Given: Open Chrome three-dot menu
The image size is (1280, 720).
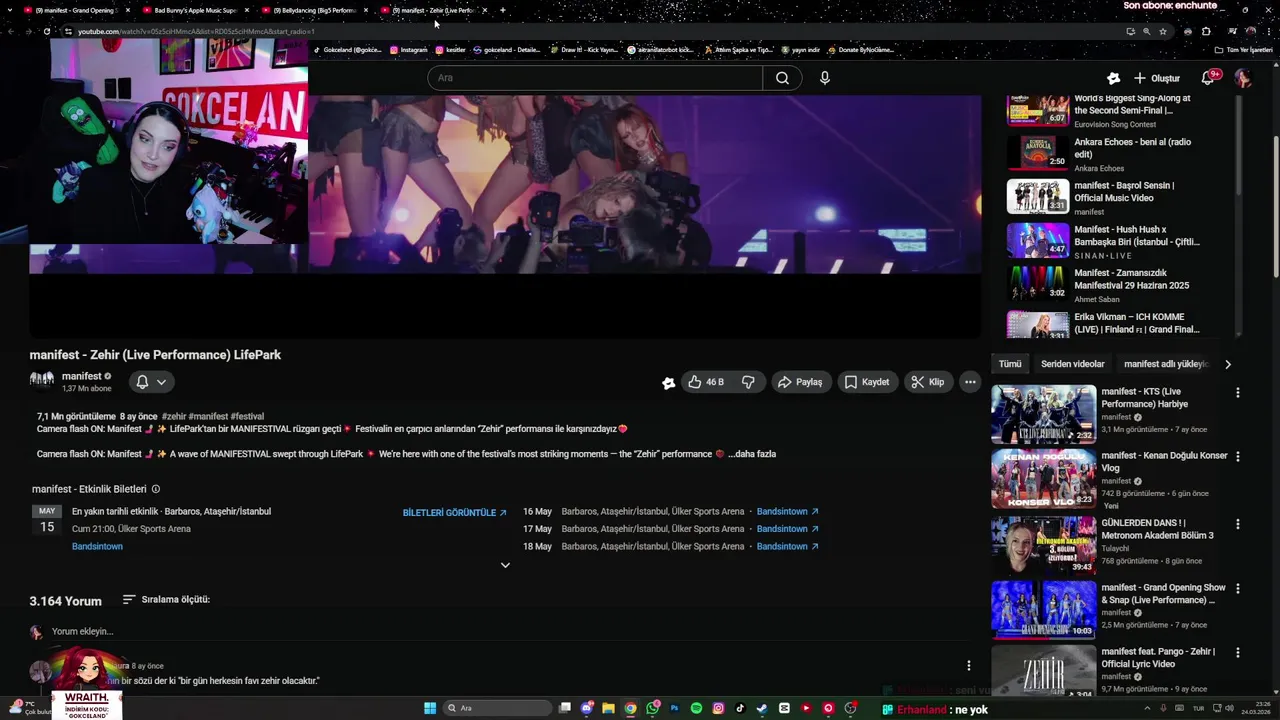Looking at the screenshot, I should [x=1268, y=31].
